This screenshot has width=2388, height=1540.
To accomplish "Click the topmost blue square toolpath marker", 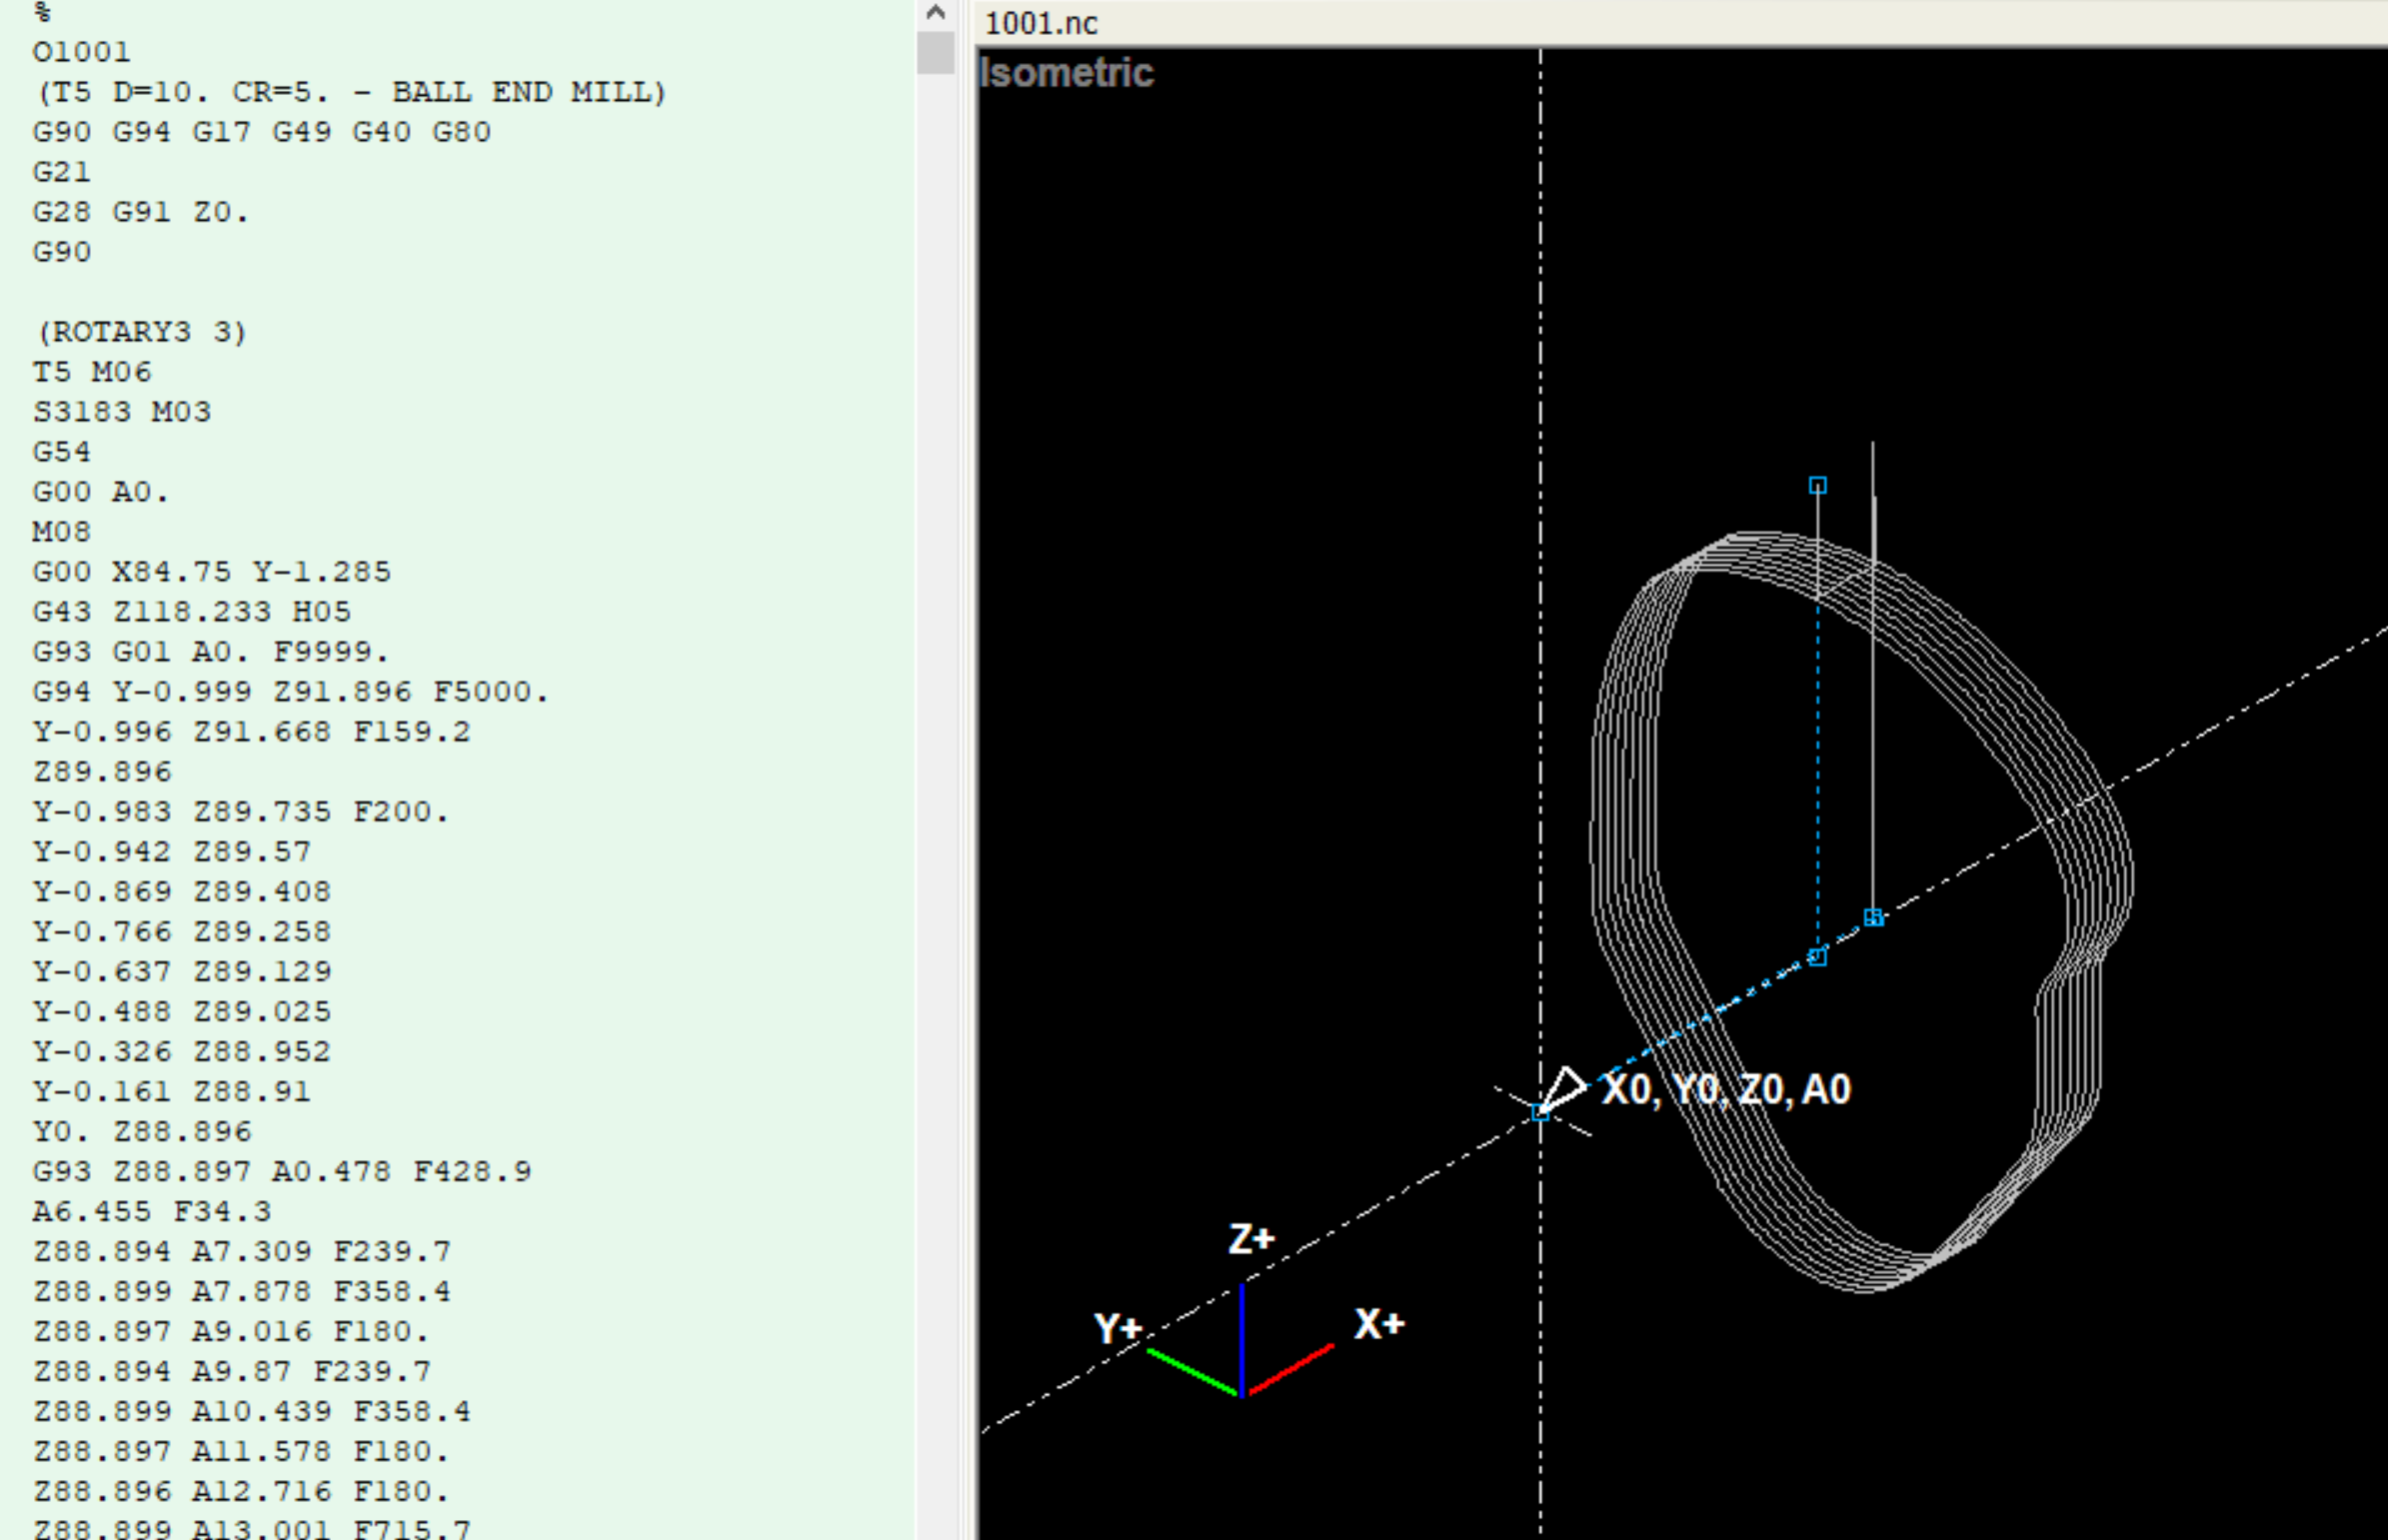I will [x=1818, y=485].
